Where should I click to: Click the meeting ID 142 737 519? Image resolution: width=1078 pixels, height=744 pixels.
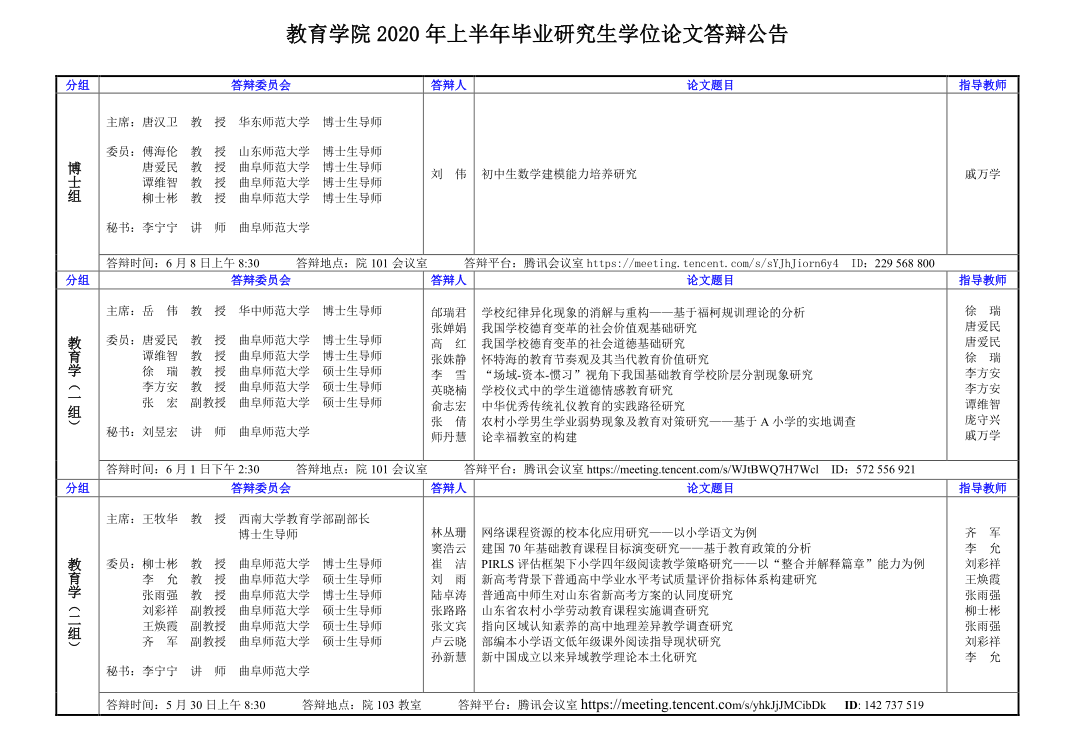pos(891,705)
